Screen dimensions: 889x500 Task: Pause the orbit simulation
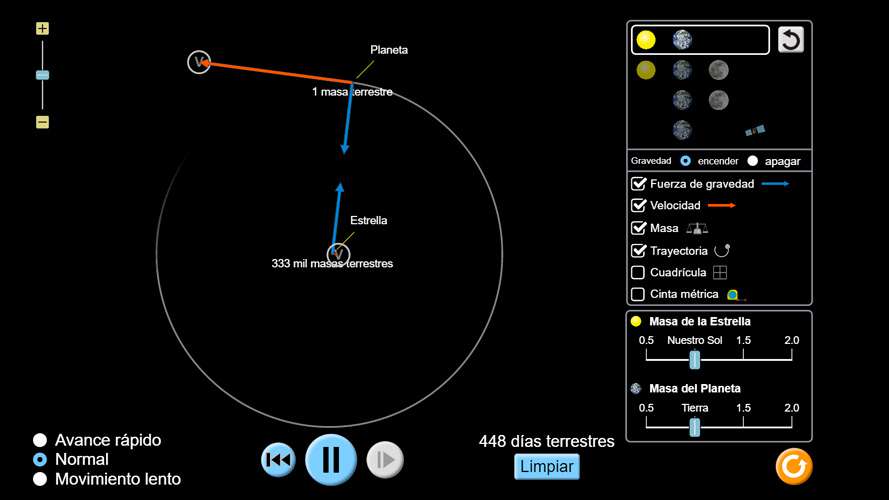331,460
